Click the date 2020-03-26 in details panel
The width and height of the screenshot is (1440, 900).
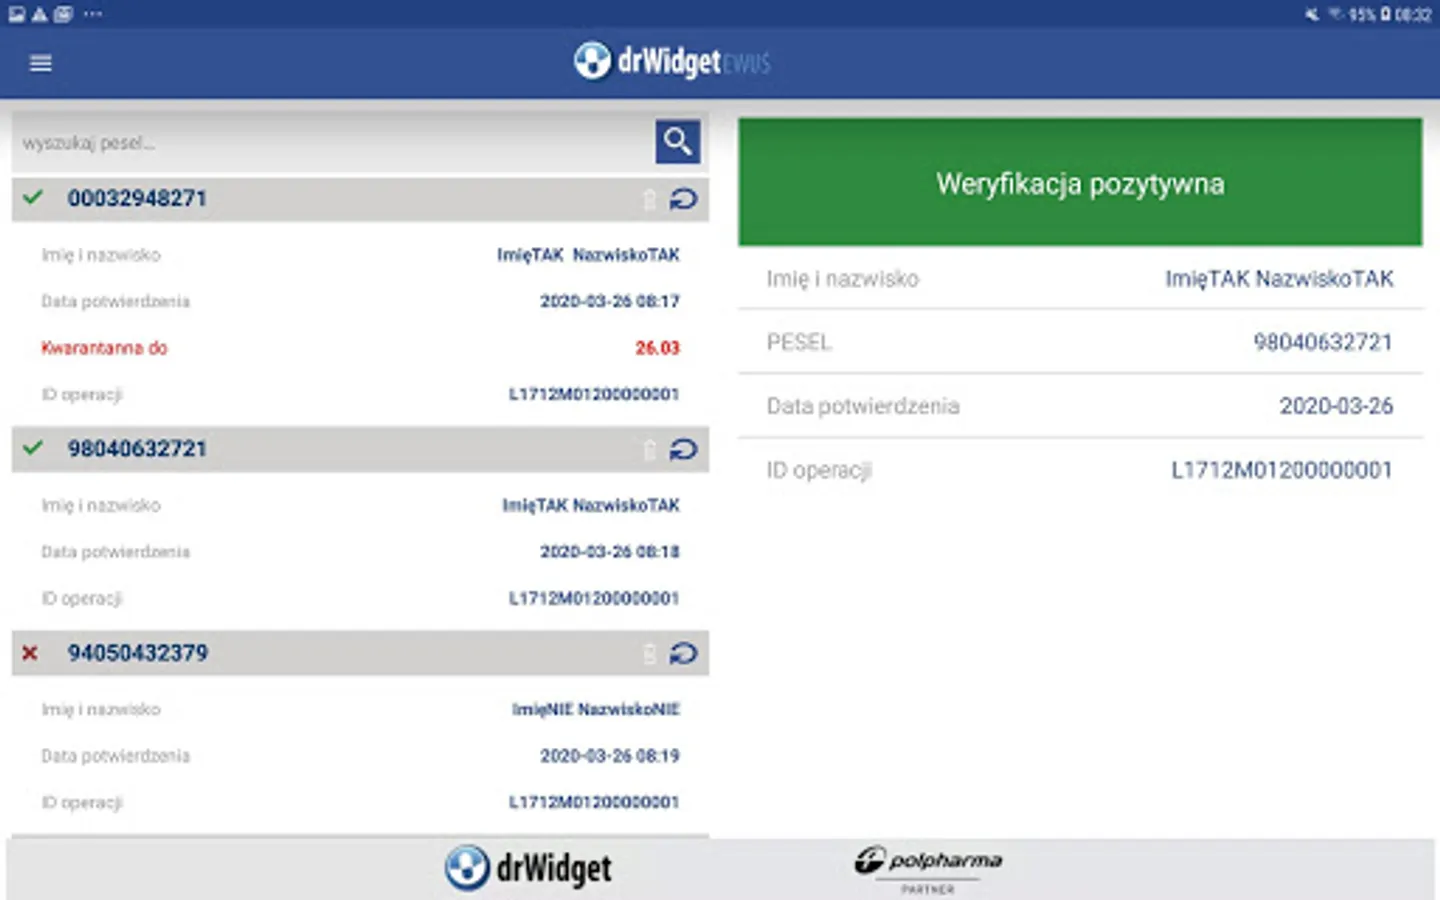(1336, 406)
